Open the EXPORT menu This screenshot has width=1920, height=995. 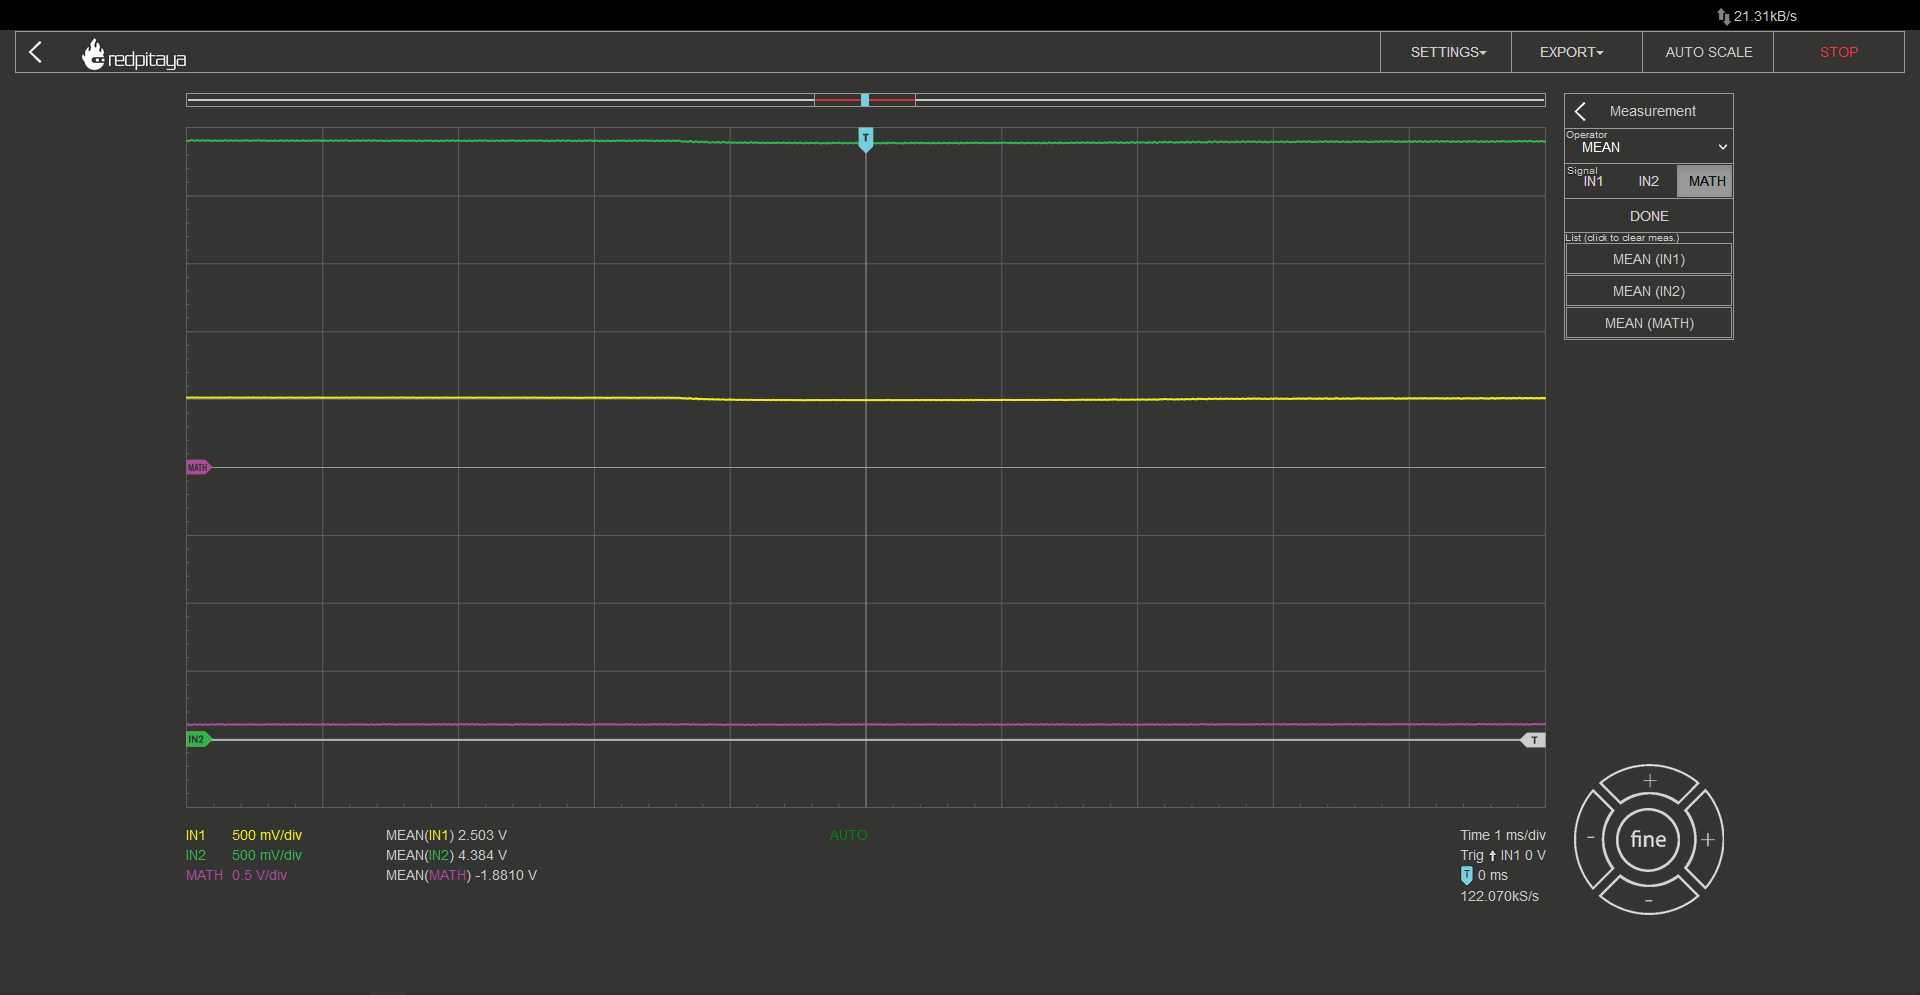point(1577,52)
